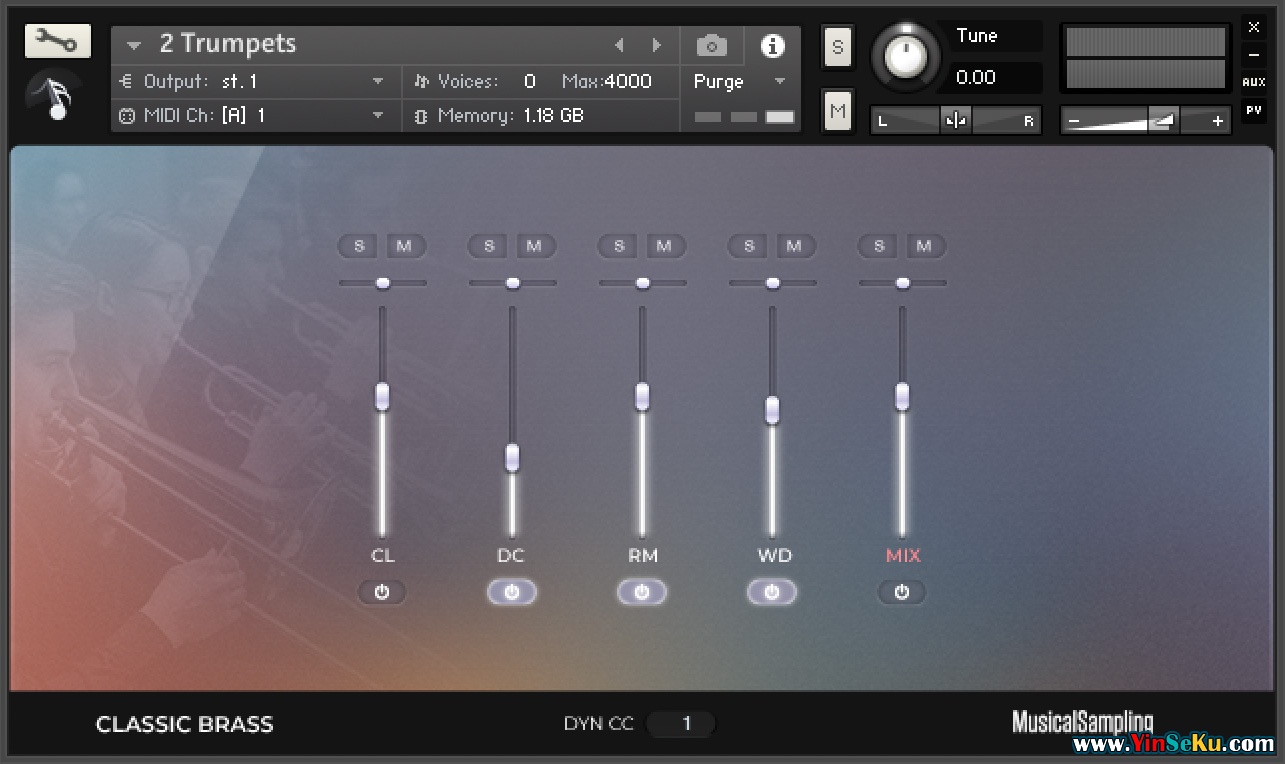The height and width of the screenshot is (764, 1285).
Task: Toggle the AUX sends panel
Action: pyautogui.click(x=1253, y=82)
